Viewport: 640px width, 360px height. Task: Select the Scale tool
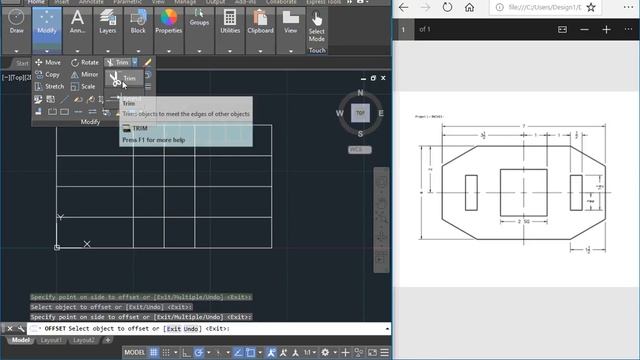pos(83,87)
